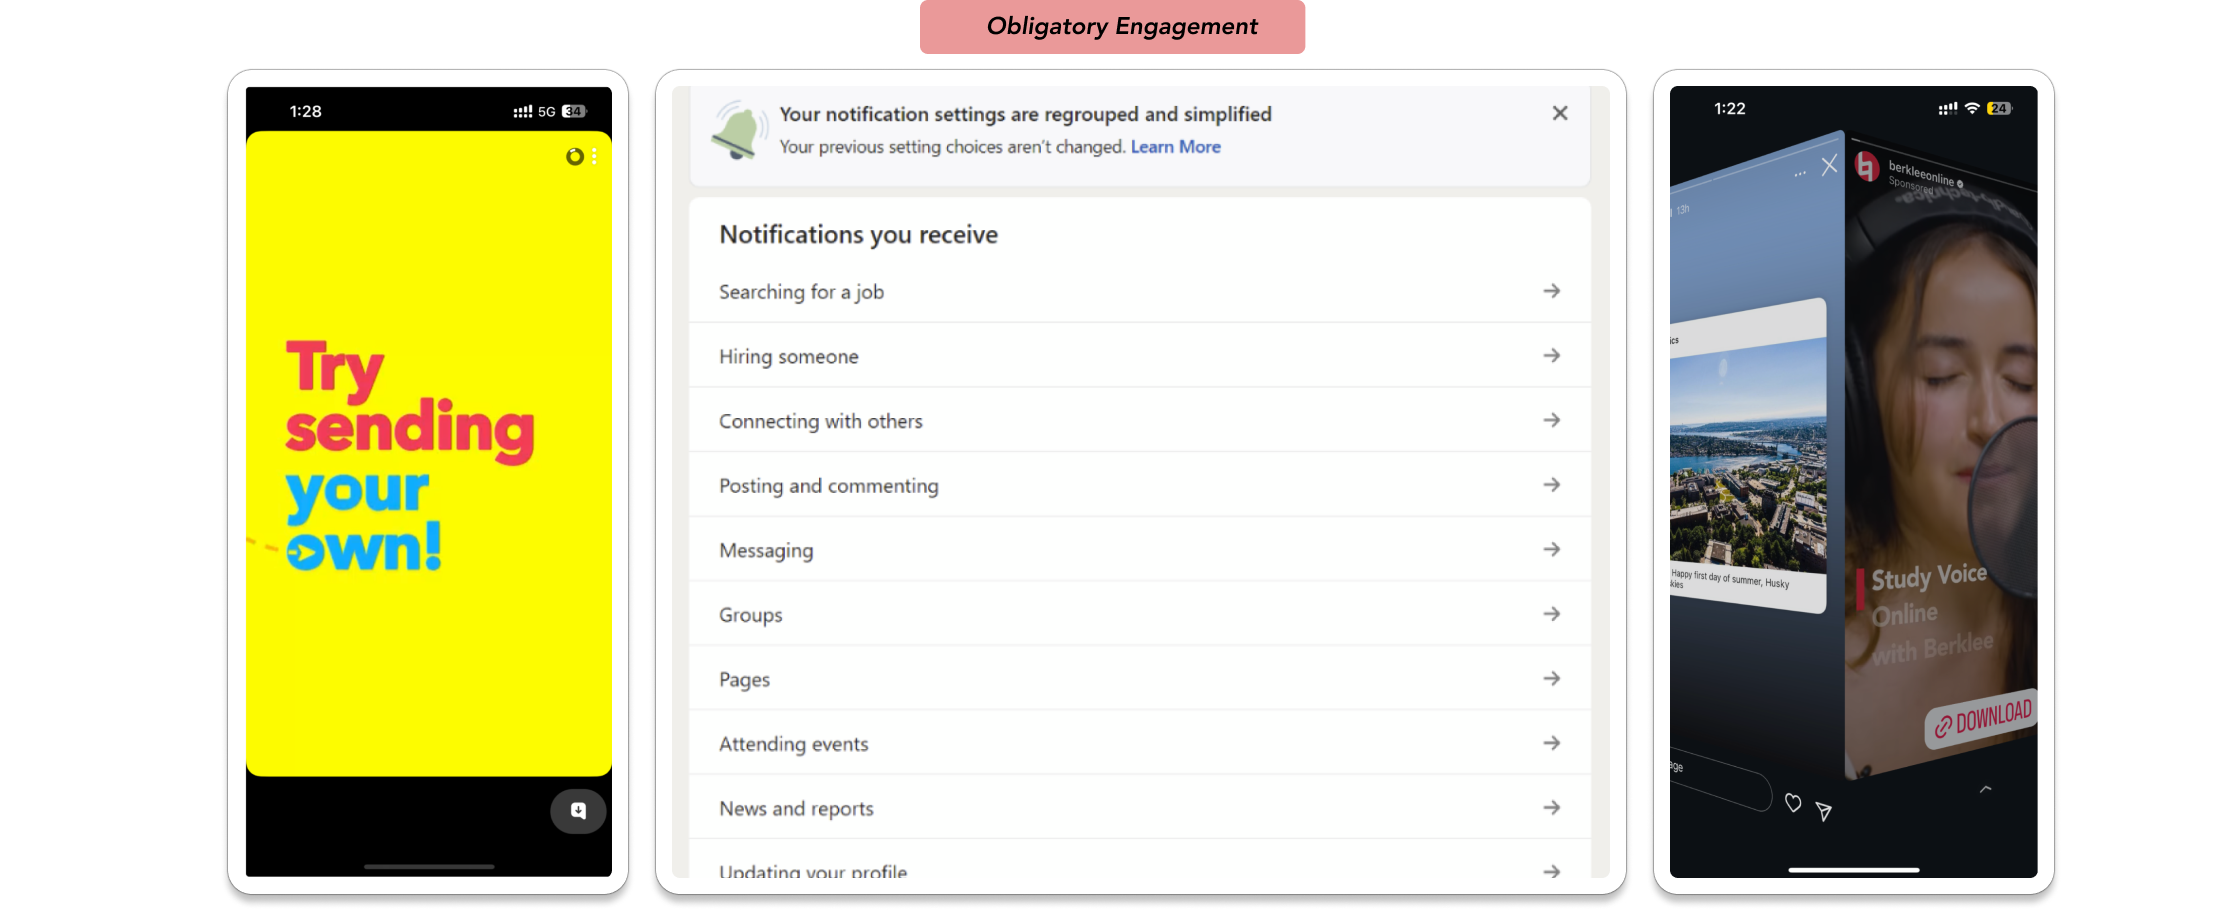This screenshot has width=2226, height=910.
Task: Tap the Snapchat save download button
Action: click(x=578, y=811)
